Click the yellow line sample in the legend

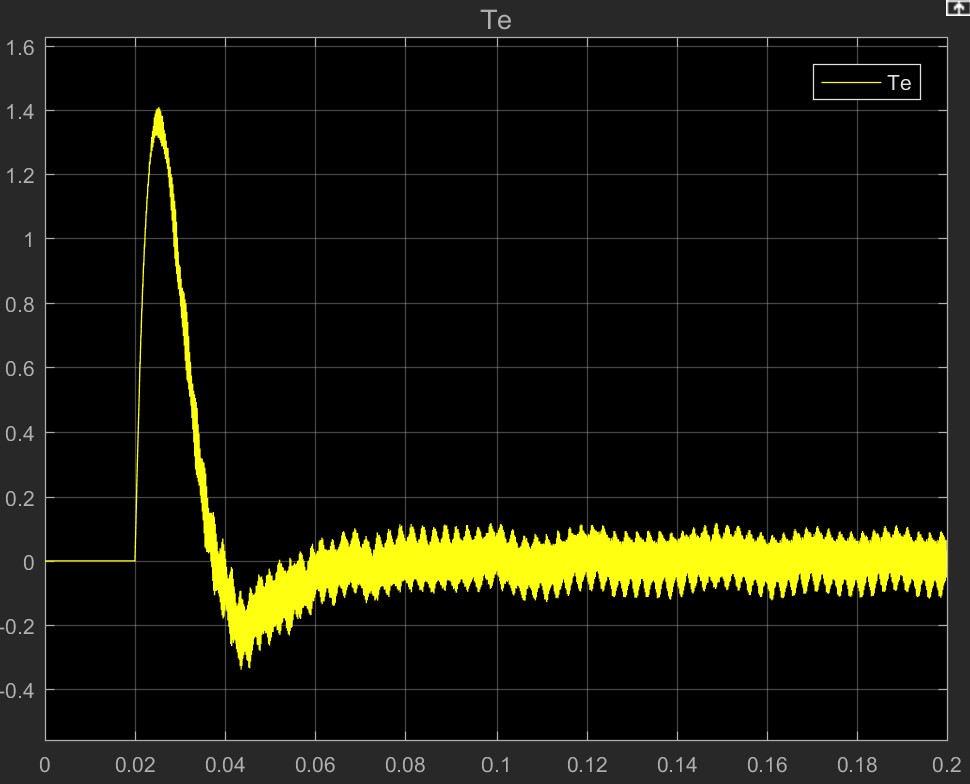coord(851,82)
